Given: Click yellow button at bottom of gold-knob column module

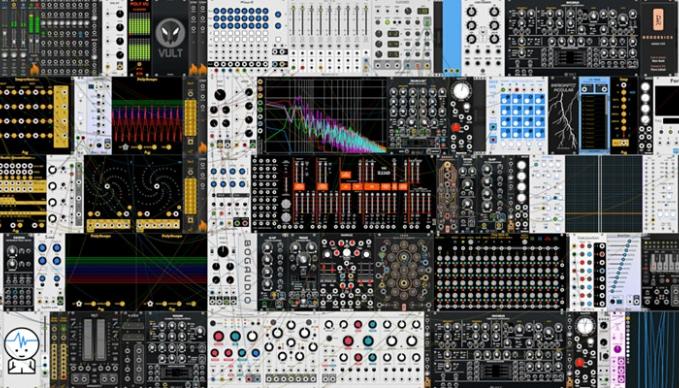Looking at the screenshot, I should (x=620, y=142).
